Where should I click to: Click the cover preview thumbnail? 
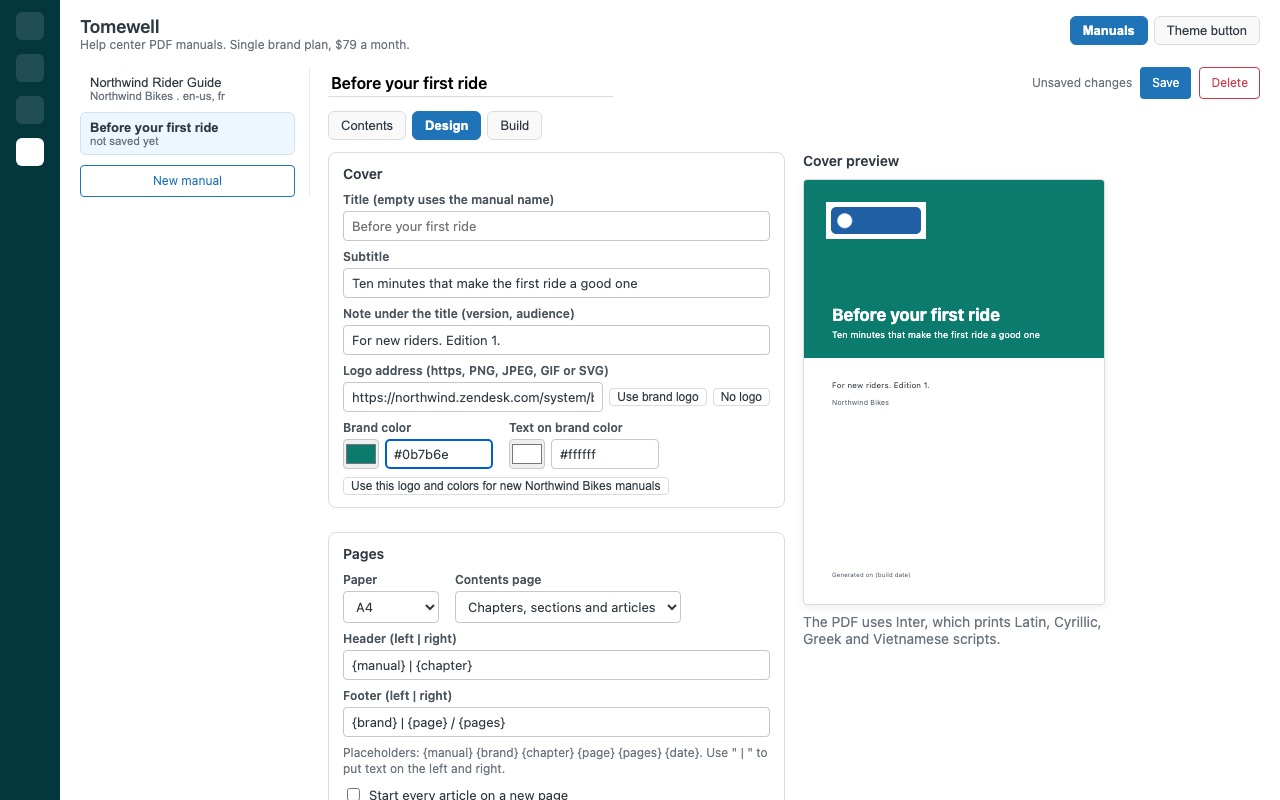coord(954,392)
